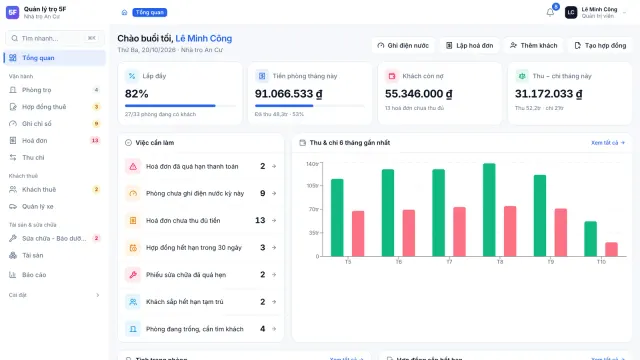Click Lập hoá đơn button
Viewport: 640px width, 360px height.
tap(469, 45)
